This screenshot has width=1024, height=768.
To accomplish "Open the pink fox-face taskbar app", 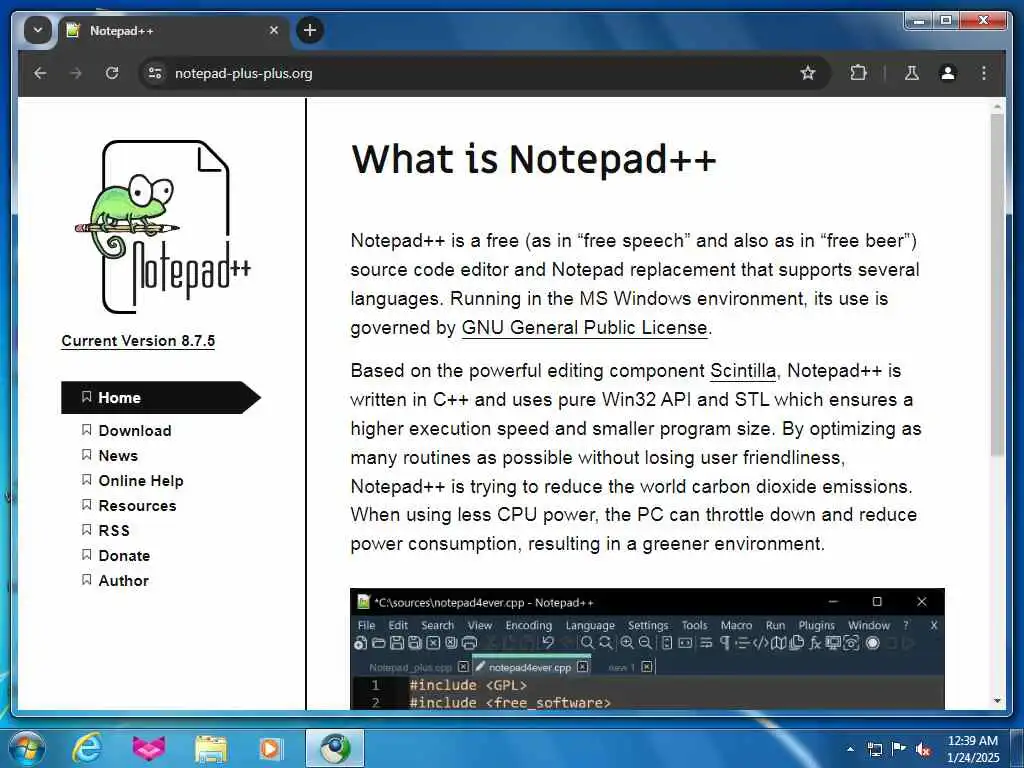I will click(x=149, y=748).
